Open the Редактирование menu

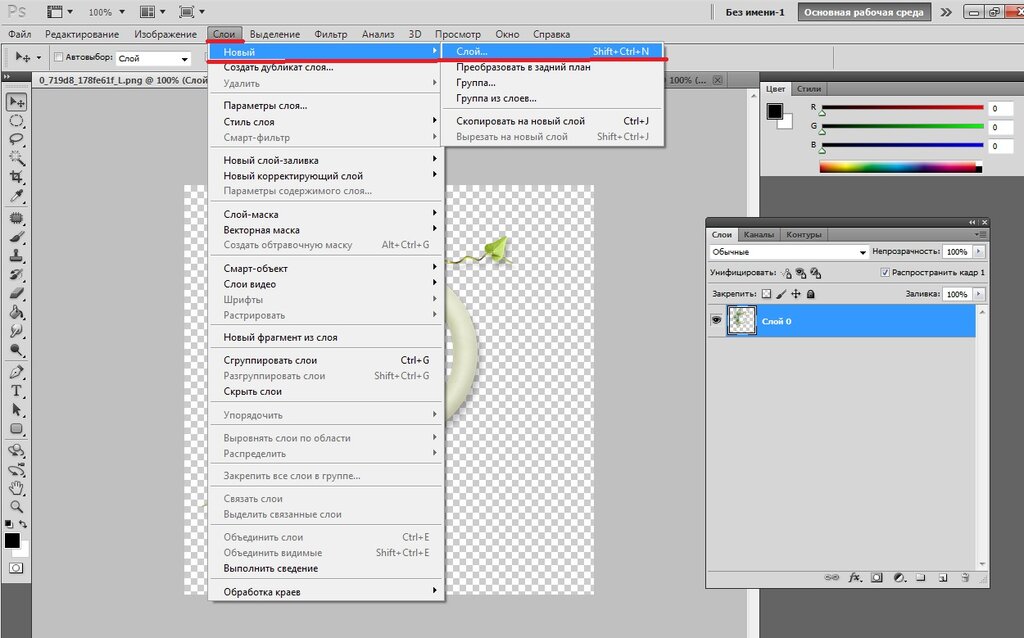(x=82, y=34)
